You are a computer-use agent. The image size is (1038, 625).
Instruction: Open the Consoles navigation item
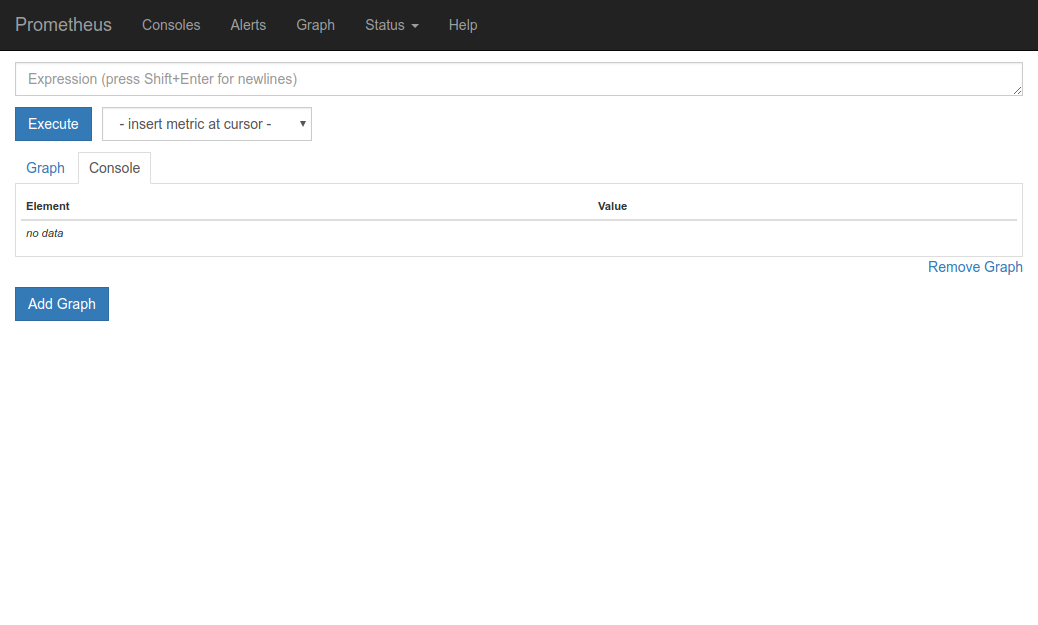point(171,25)
